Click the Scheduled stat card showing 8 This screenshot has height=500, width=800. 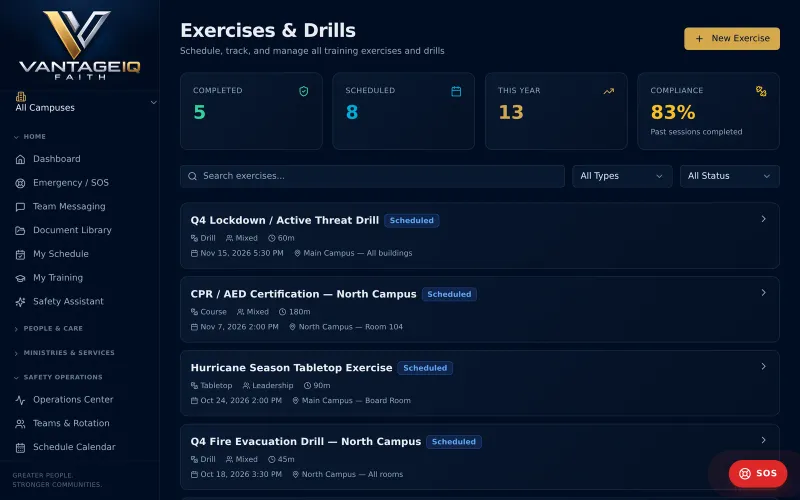click(x=404, y=111)
